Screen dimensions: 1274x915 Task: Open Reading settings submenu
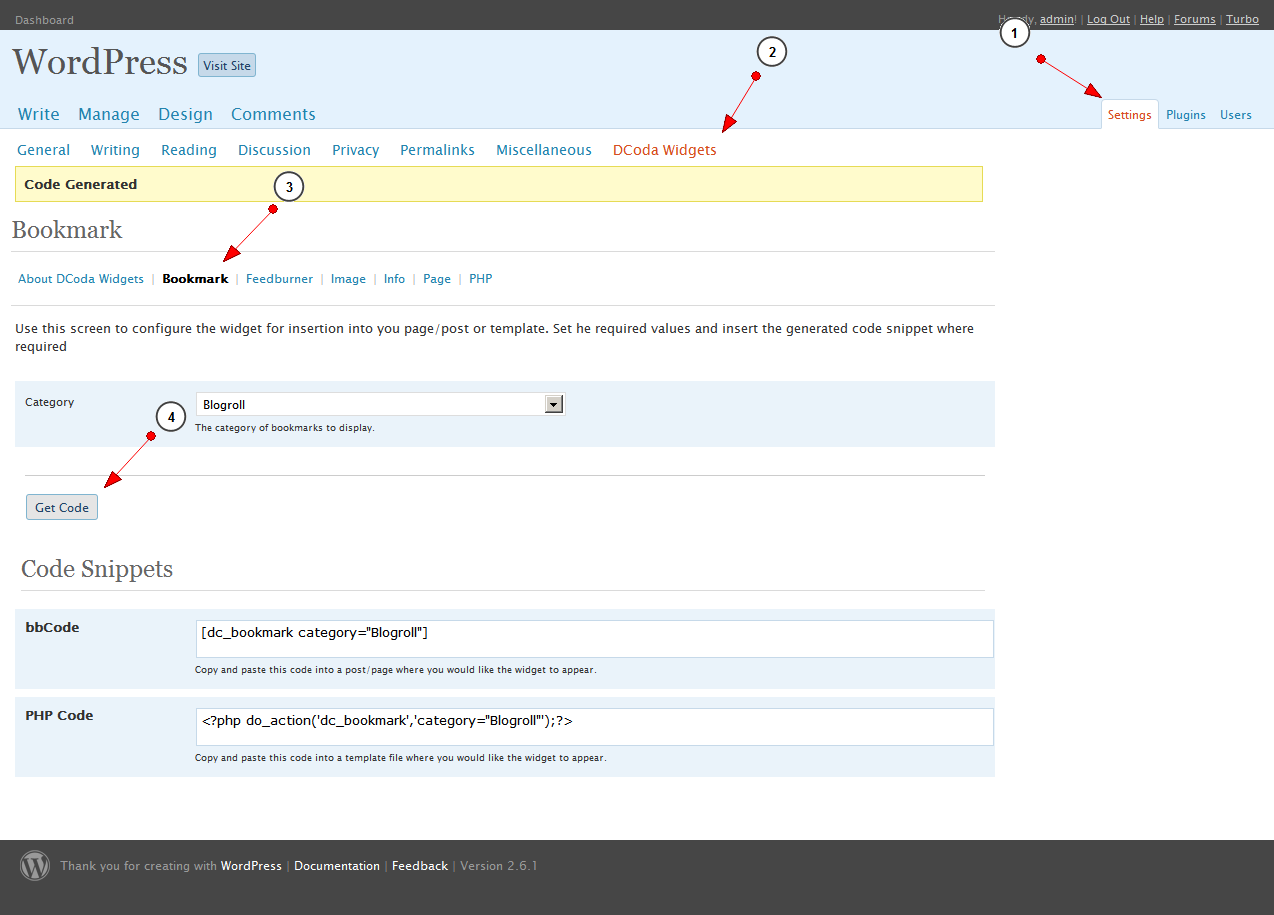[189, 150]
